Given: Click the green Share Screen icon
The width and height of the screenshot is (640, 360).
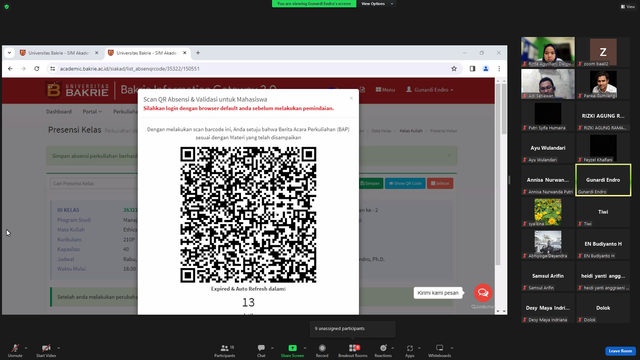Looking at the screenshot, I should coord(292,348).
